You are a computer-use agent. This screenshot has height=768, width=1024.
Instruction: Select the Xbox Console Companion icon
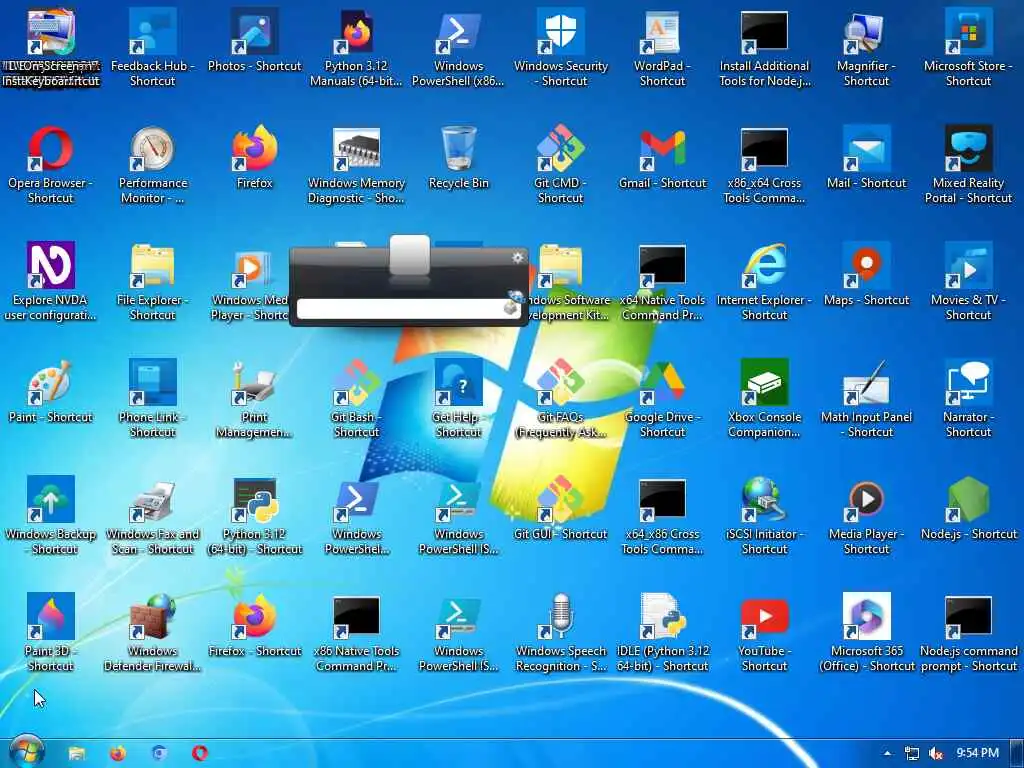(764, 398)
